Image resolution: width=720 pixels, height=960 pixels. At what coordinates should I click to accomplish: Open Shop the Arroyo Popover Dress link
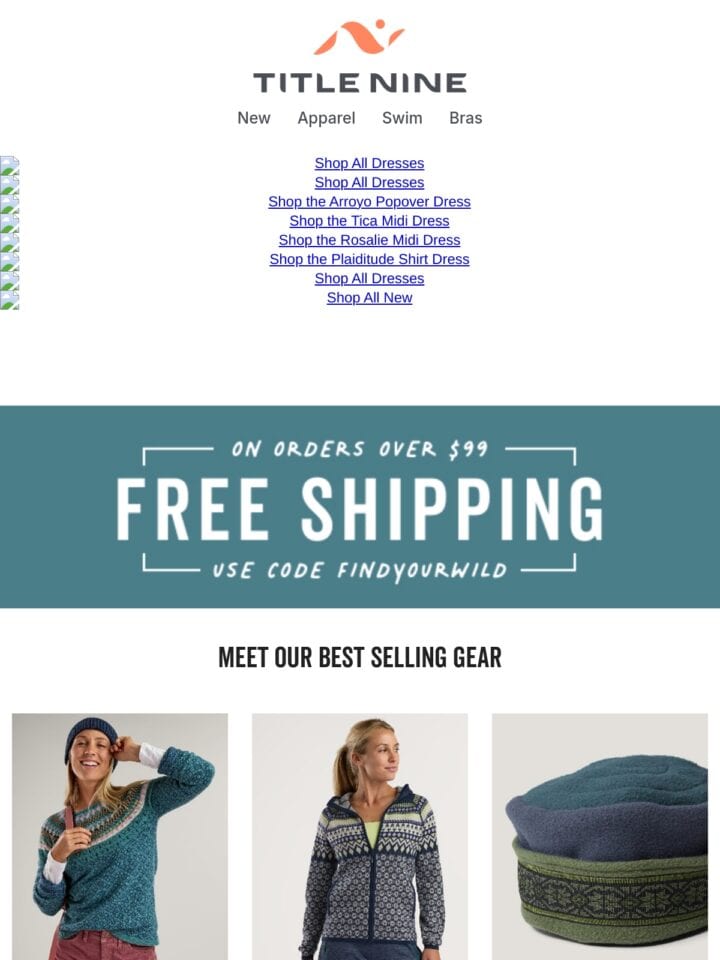click(x=369, y=201)
